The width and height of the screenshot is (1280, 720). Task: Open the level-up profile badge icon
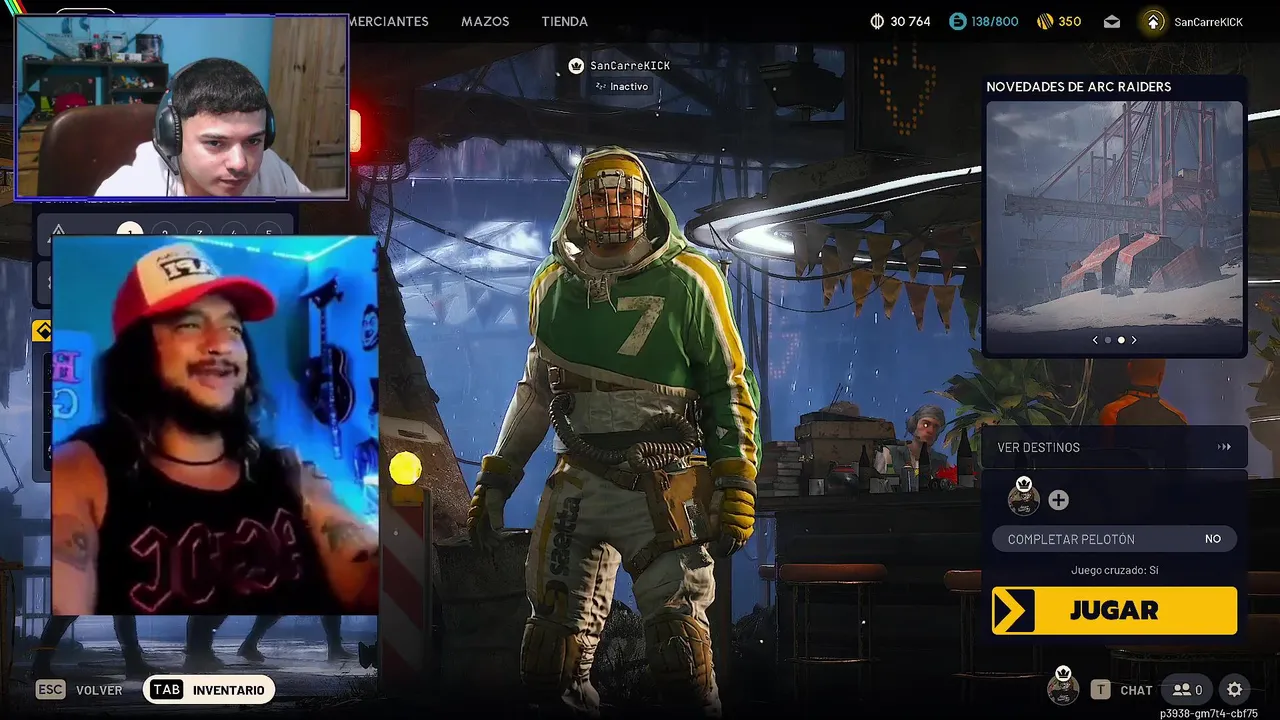click(1154, 21)
